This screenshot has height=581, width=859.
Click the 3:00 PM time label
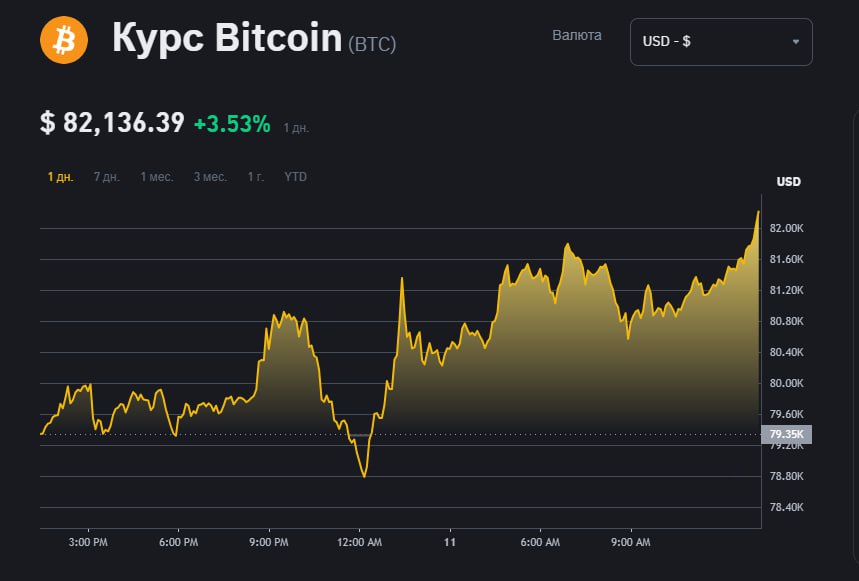[x=88, y=542]
